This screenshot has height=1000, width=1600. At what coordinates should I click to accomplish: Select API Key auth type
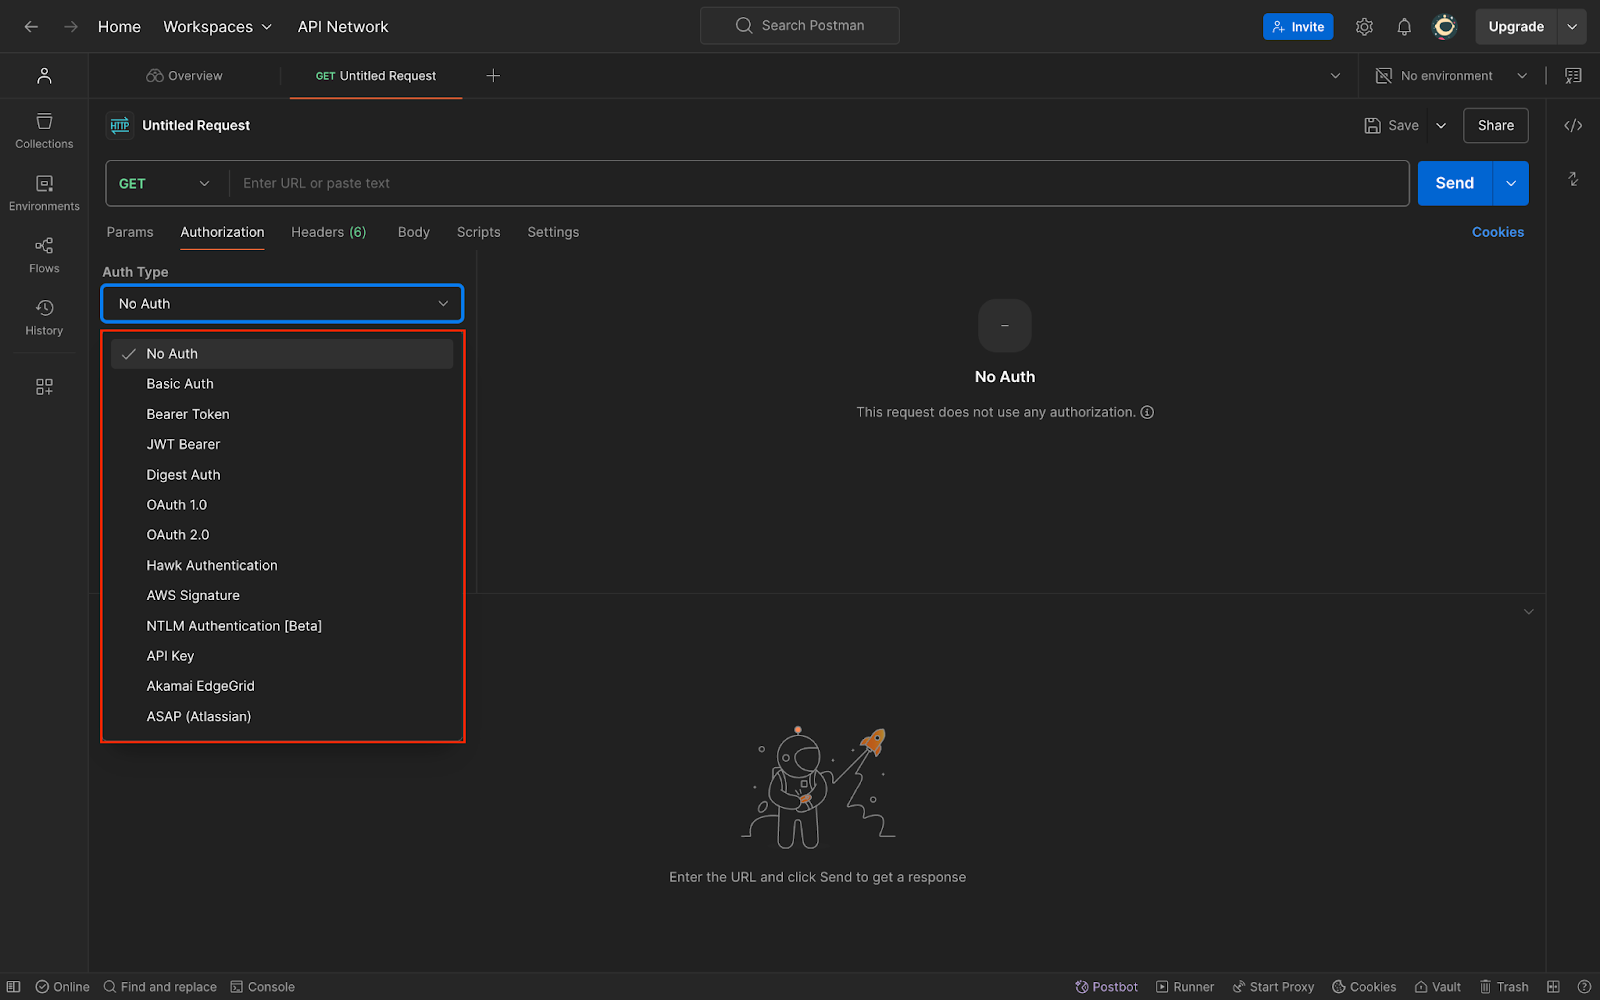tap(282, 656)
